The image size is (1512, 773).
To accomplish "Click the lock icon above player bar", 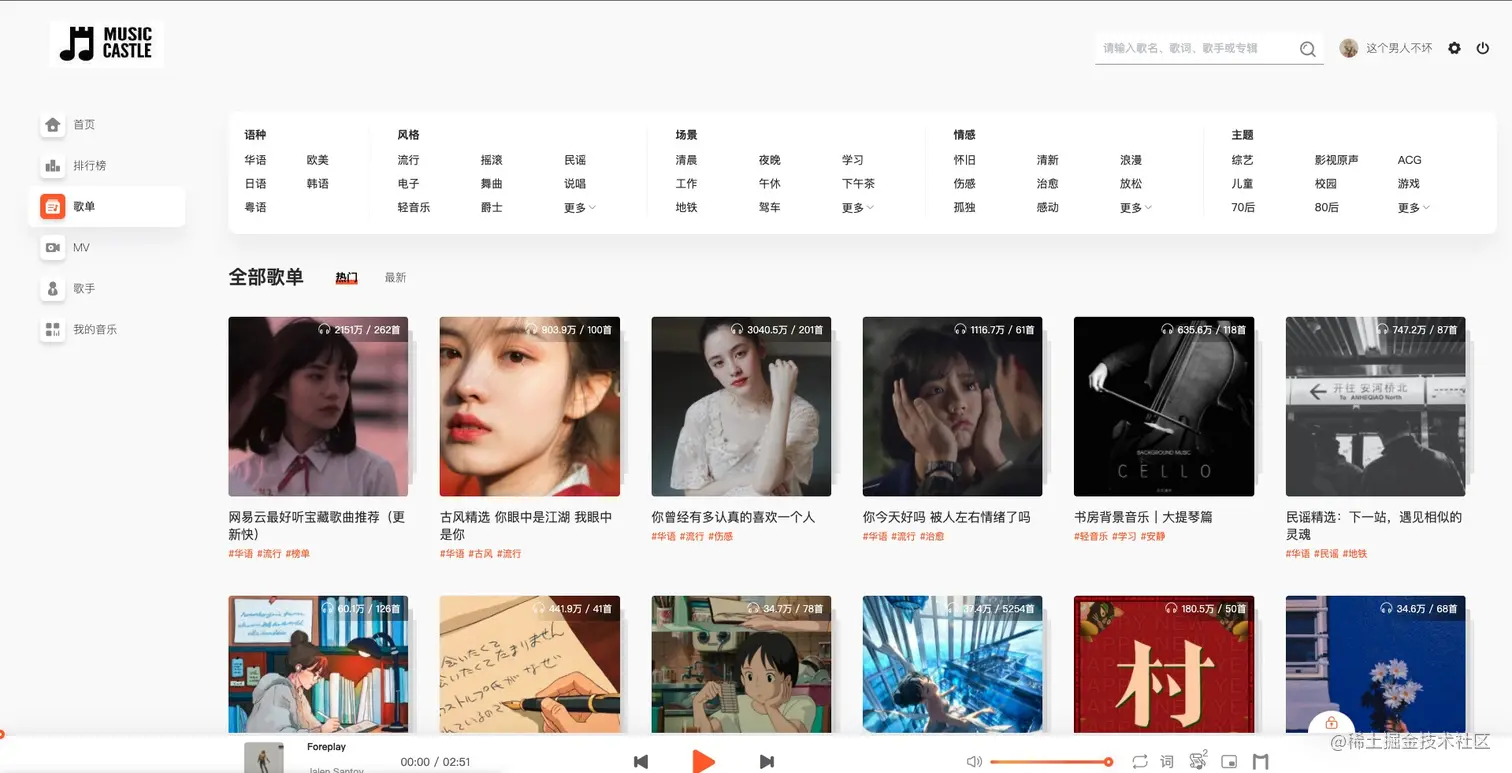I will pos(1331,723).
